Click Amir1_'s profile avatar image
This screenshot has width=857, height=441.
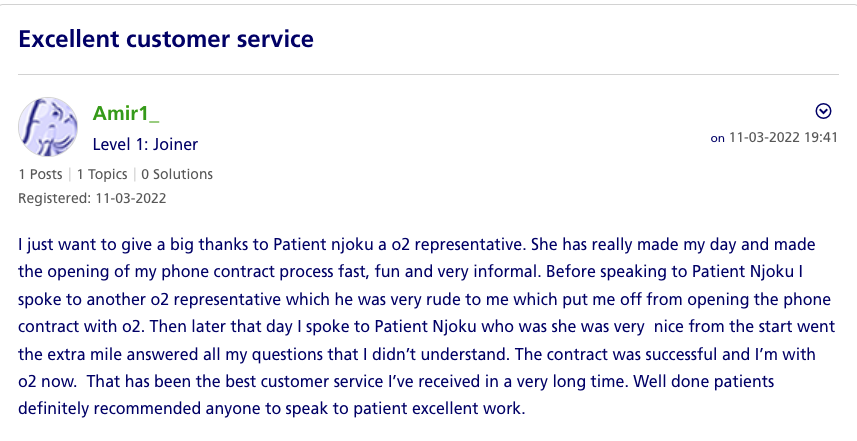pos(48,127)
